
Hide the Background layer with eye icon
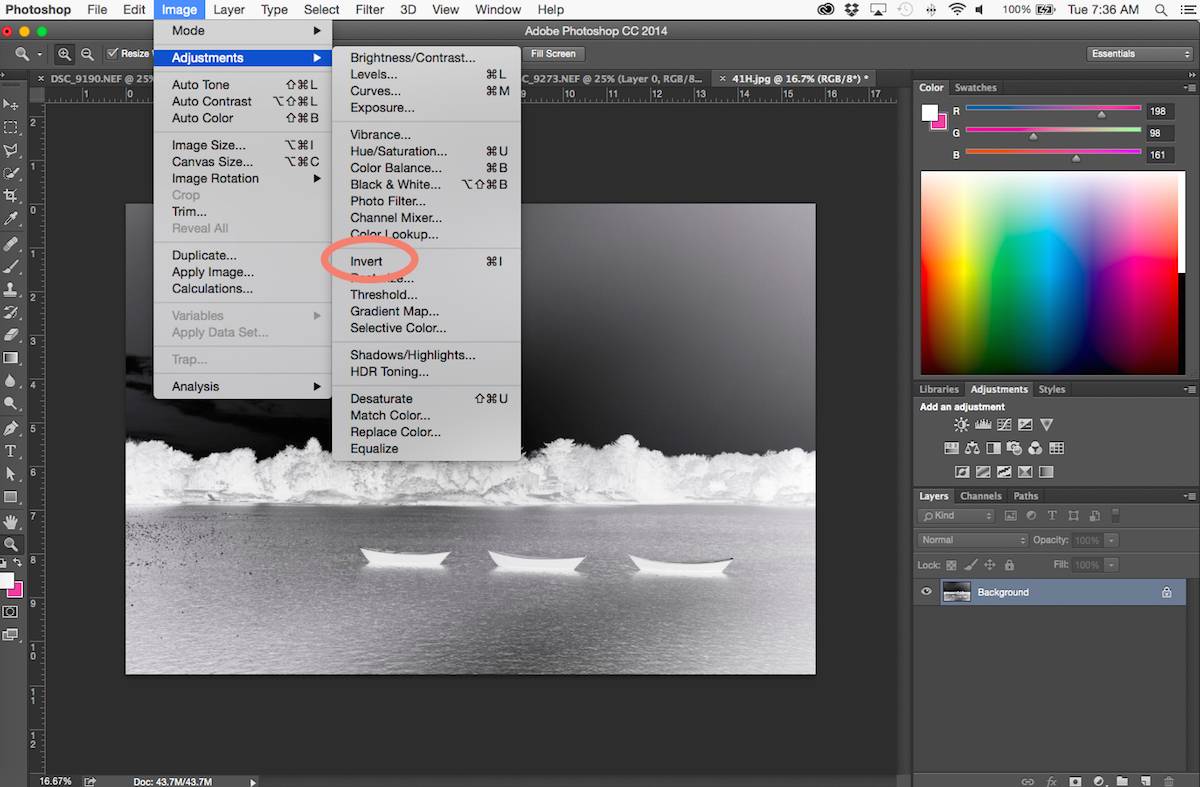click(x=926, y=592)
